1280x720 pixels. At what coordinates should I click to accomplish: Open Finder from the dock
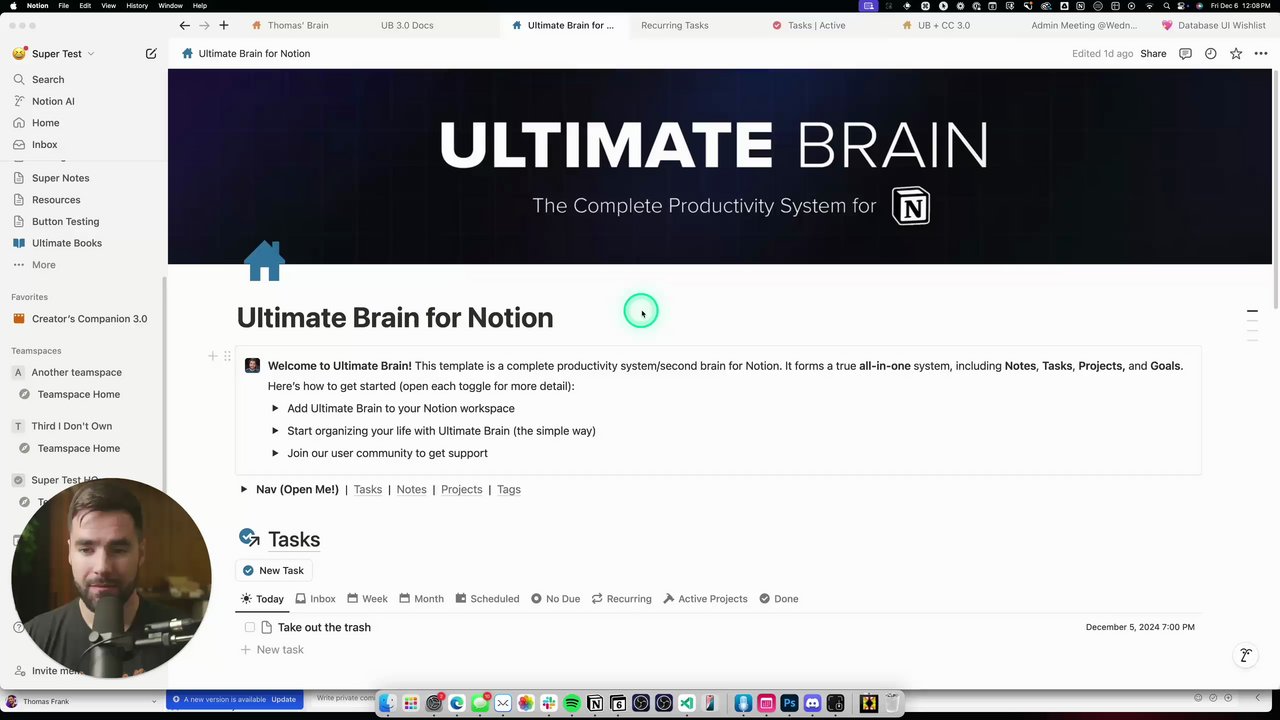point(387,704)
